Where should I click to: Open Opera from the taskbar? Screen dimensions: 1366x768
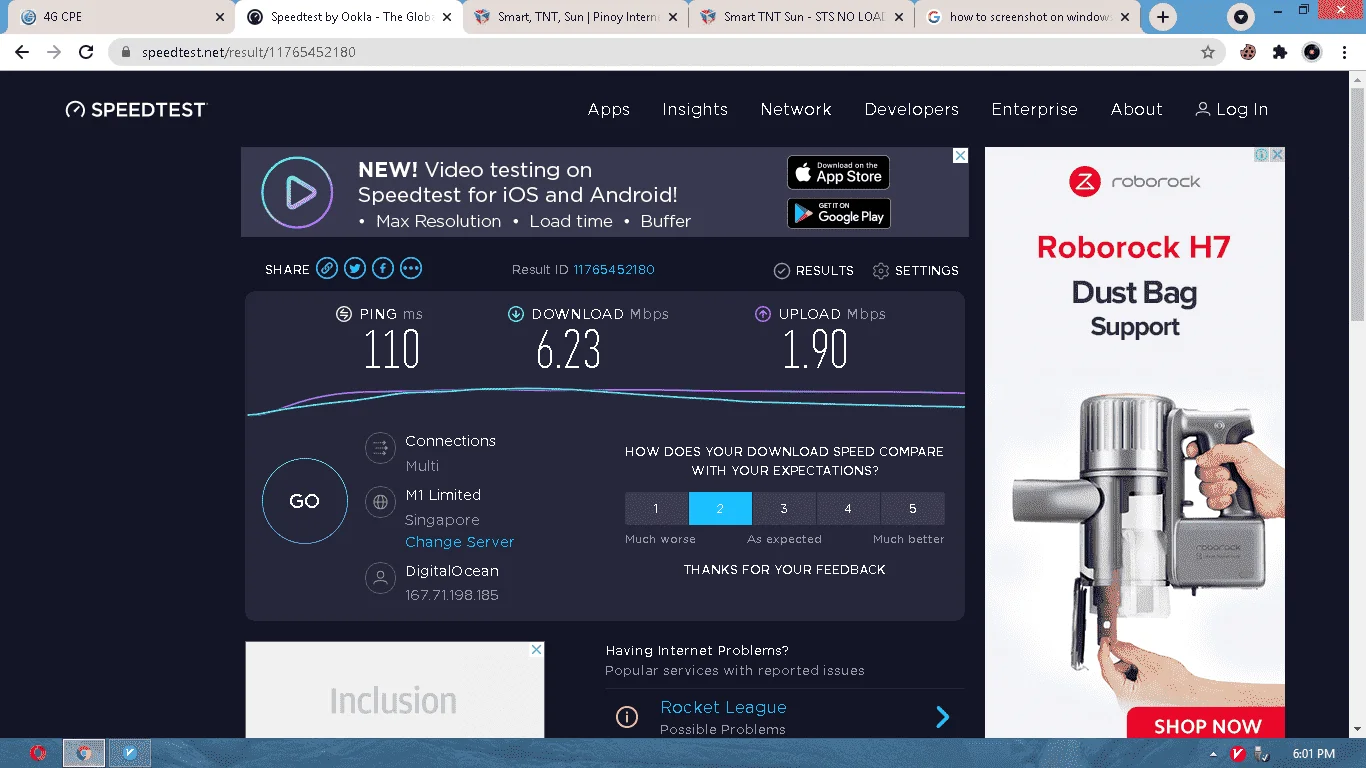pyautogui.click(x=38, y=753)
